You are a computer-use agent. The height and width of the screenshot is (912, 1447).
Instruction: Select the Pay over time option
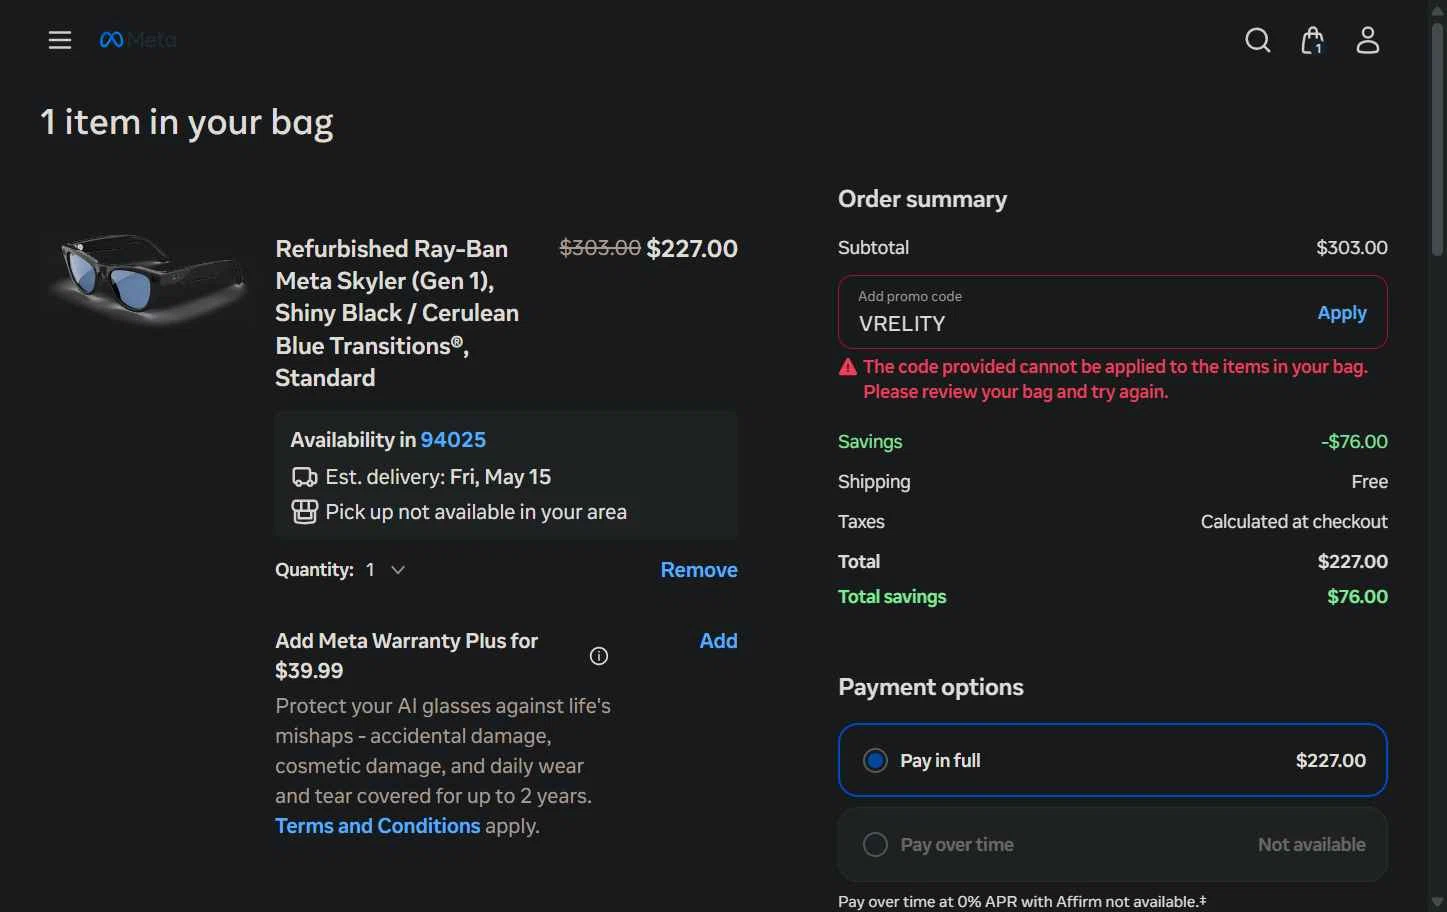click(x=1113, y=844)
